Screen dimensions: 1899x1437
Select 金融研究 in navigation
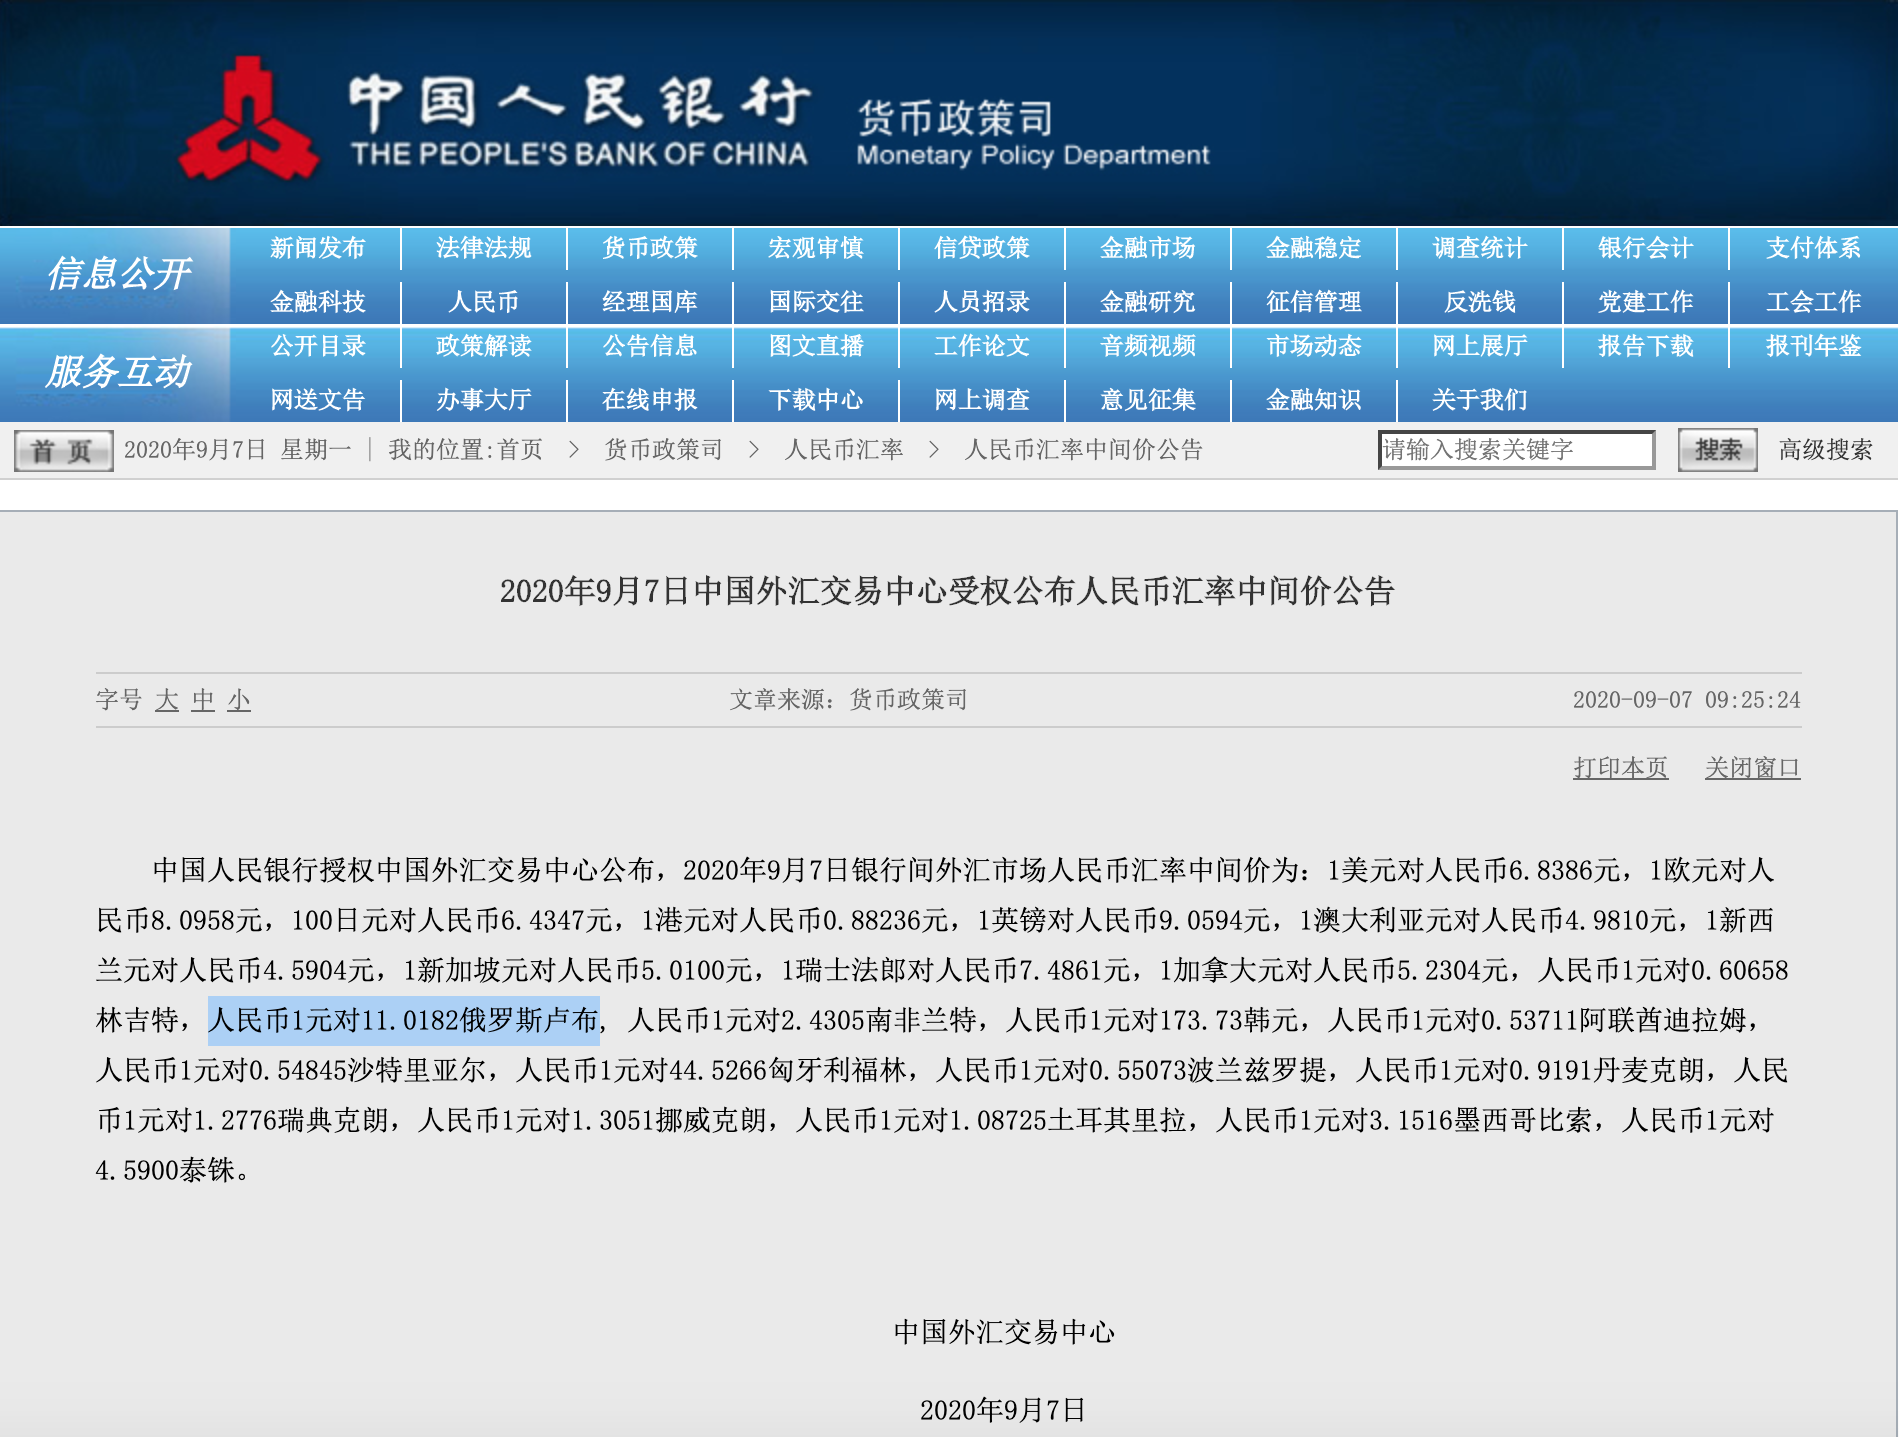click(1147, 302)
